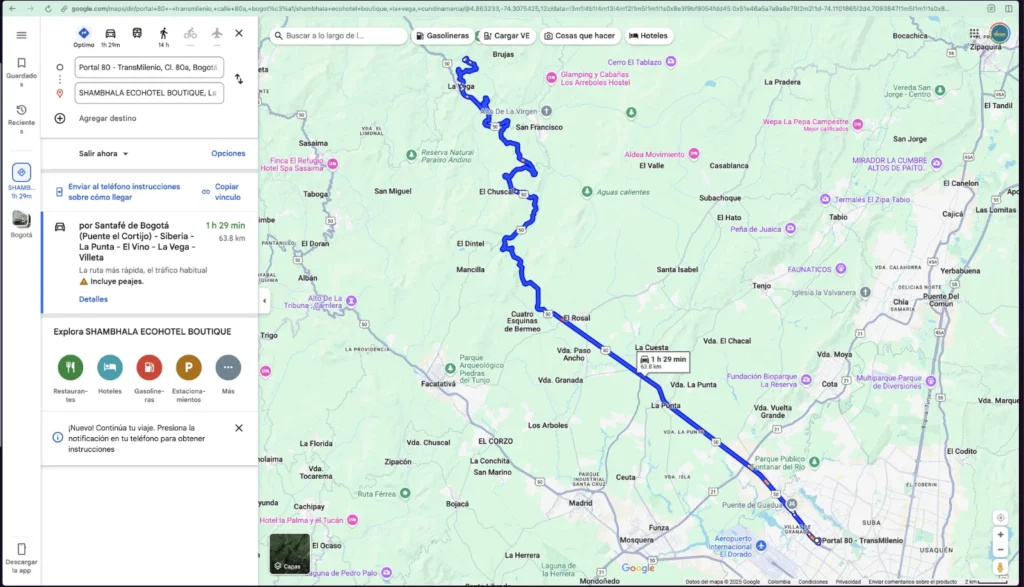Click Enviar al teléfono instrucciones link
1024x587 pixels.
(x=124, y=191)
